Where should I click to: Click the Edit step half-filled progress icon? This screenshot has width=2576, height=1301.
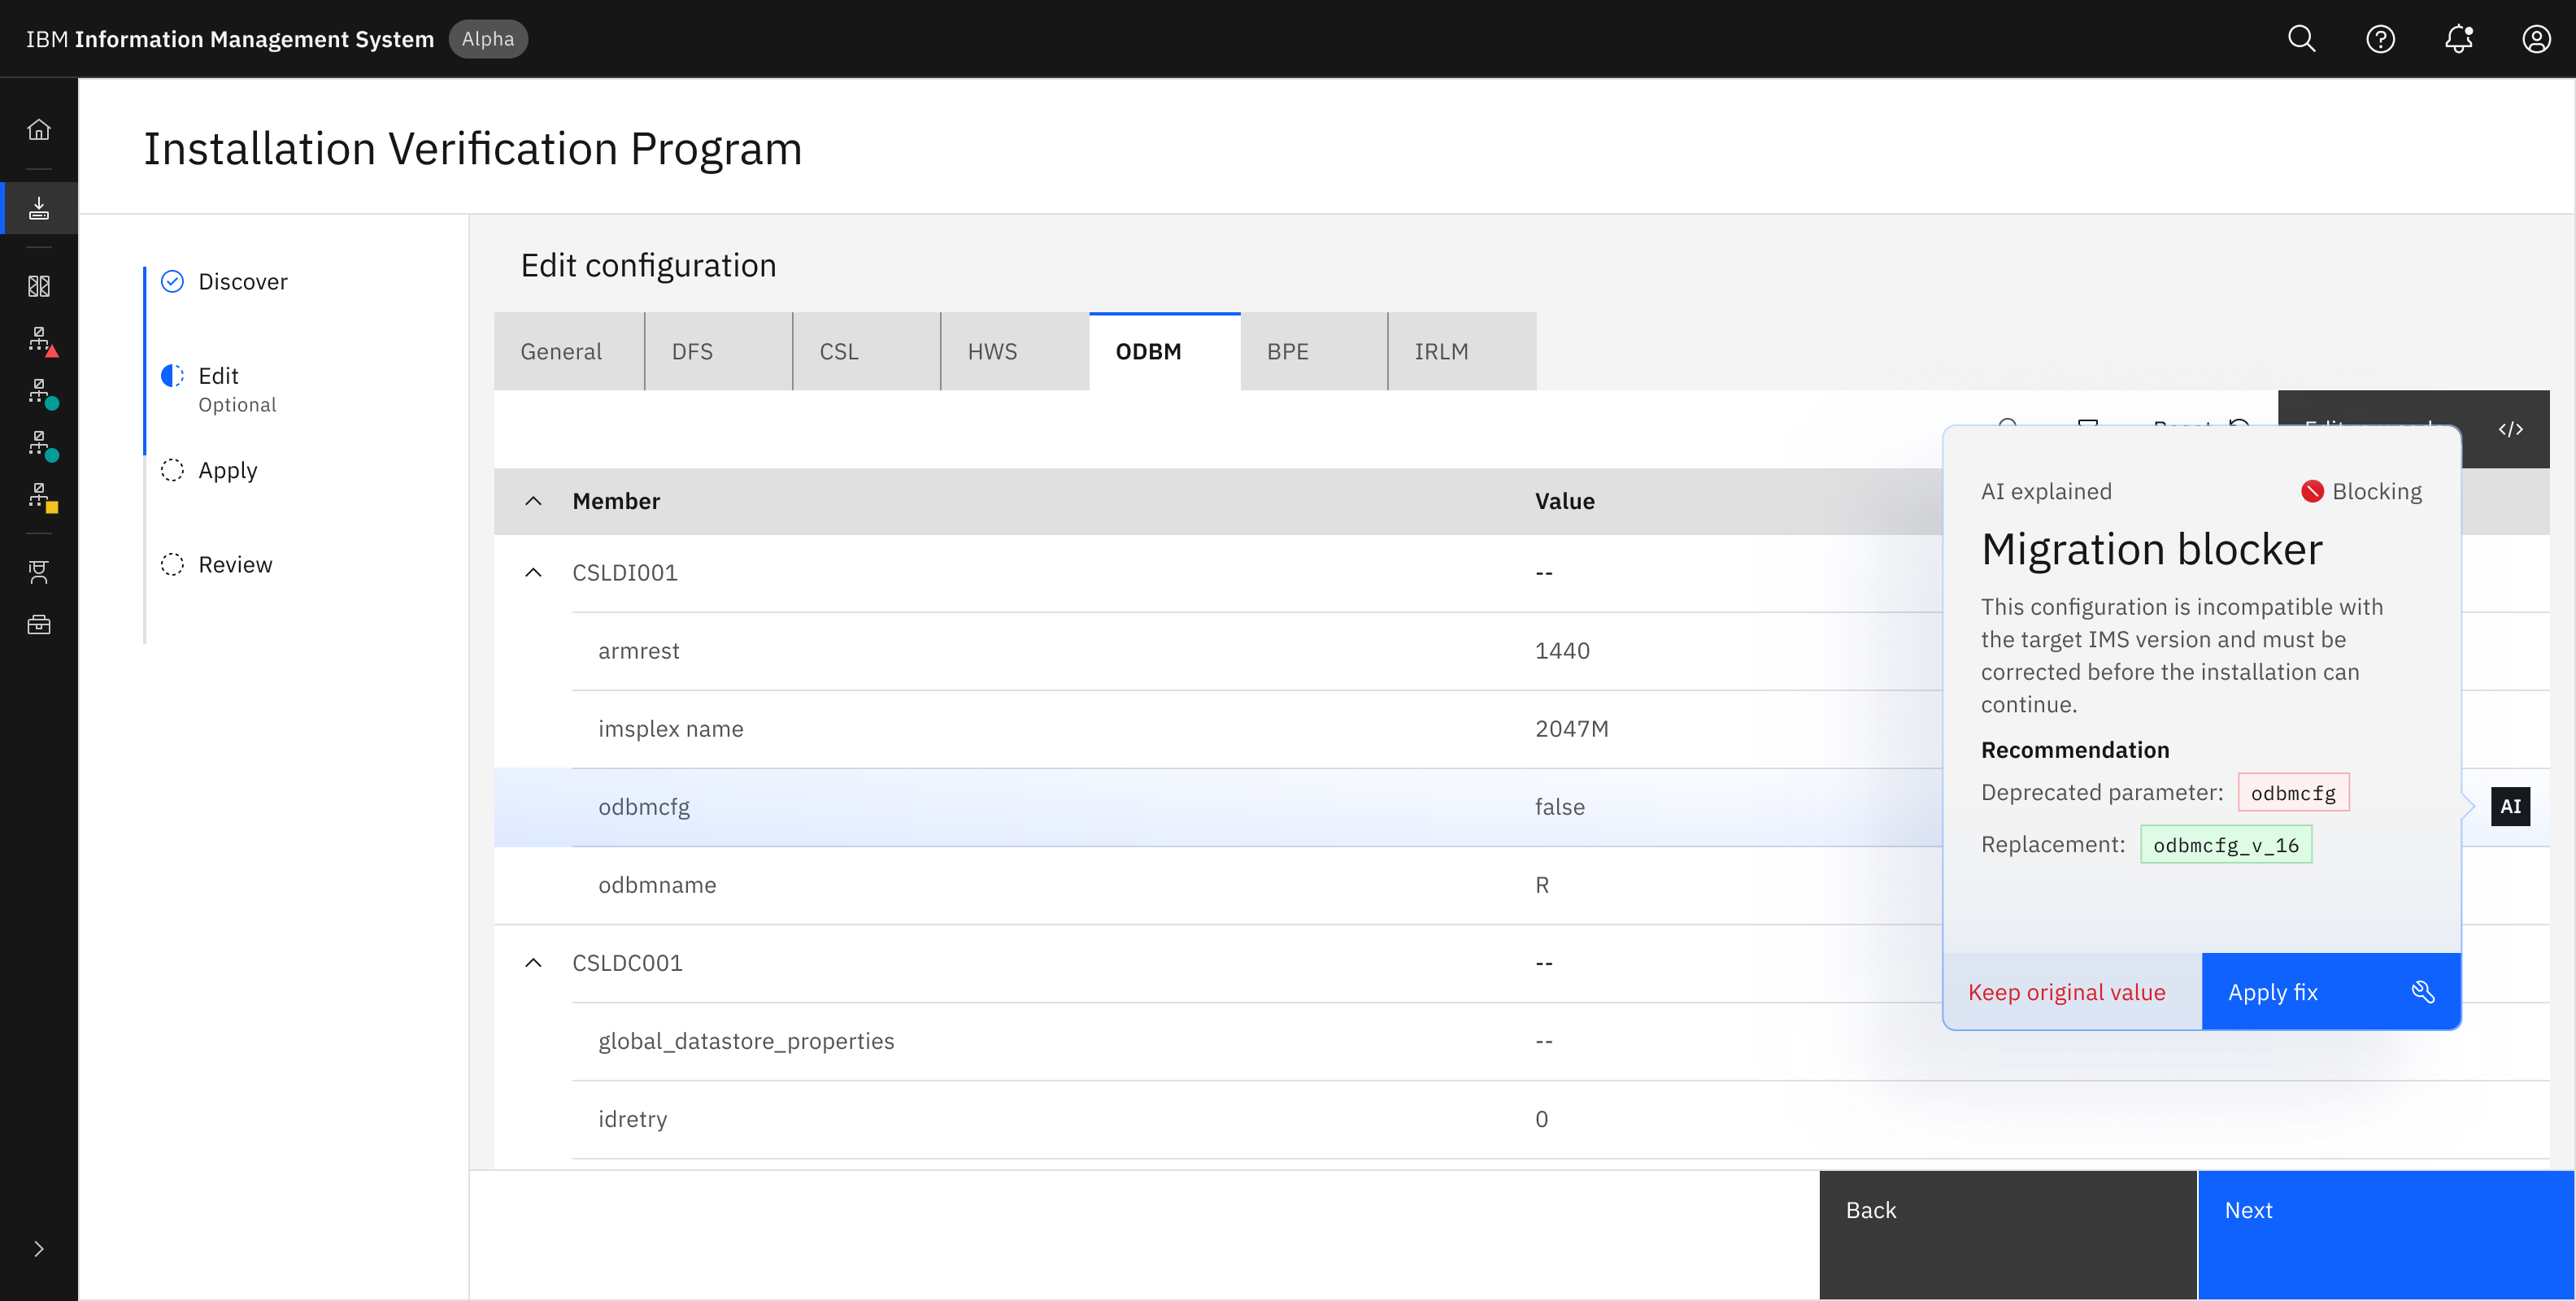[172, 375]
